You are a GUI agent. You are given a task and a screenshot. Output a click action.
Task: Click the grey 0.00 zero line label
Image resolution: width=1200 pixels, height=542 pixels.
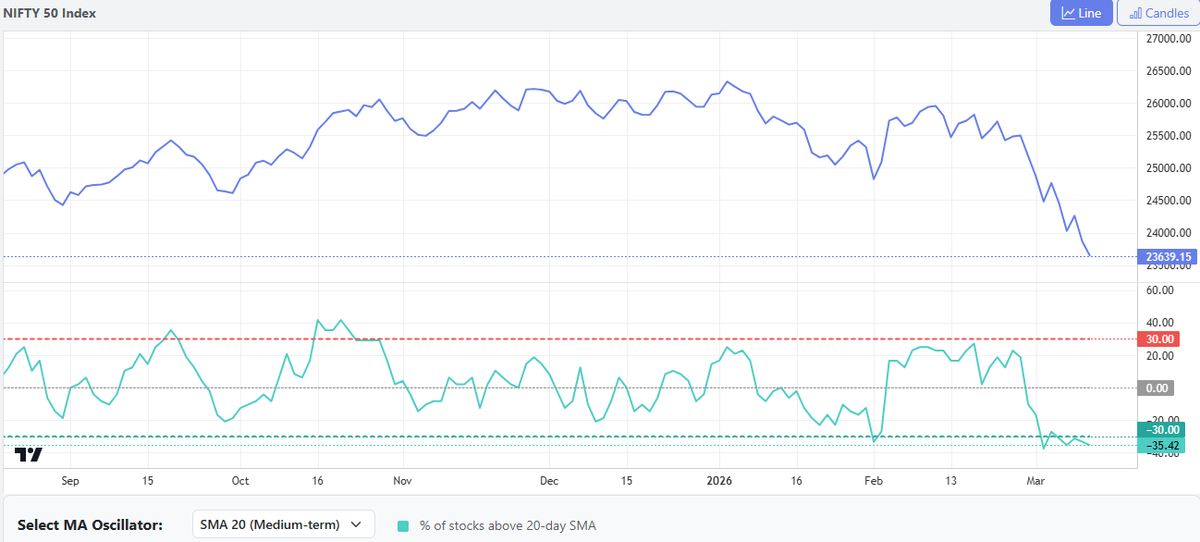1157,387
